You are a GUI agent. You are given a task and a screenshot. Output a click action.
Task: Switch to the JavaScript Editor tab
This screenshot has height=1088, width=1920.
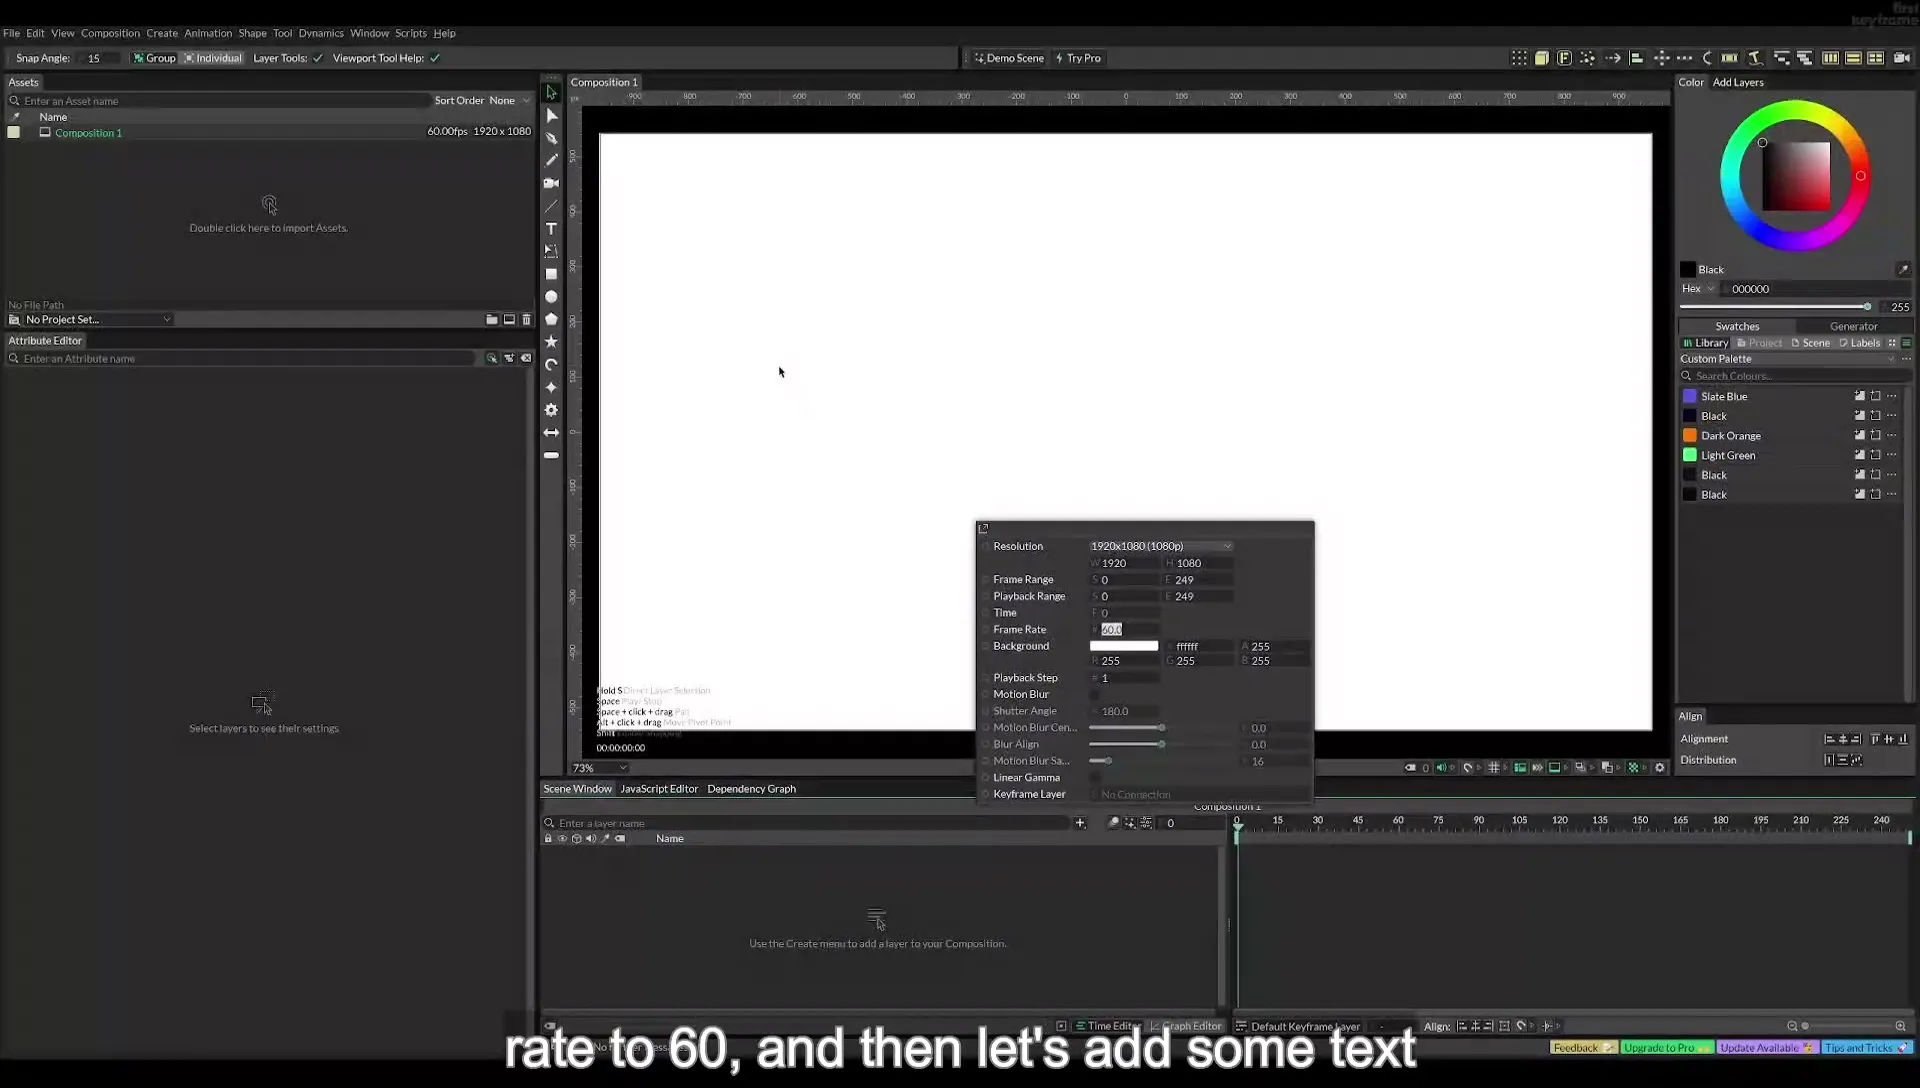[659, 789]
